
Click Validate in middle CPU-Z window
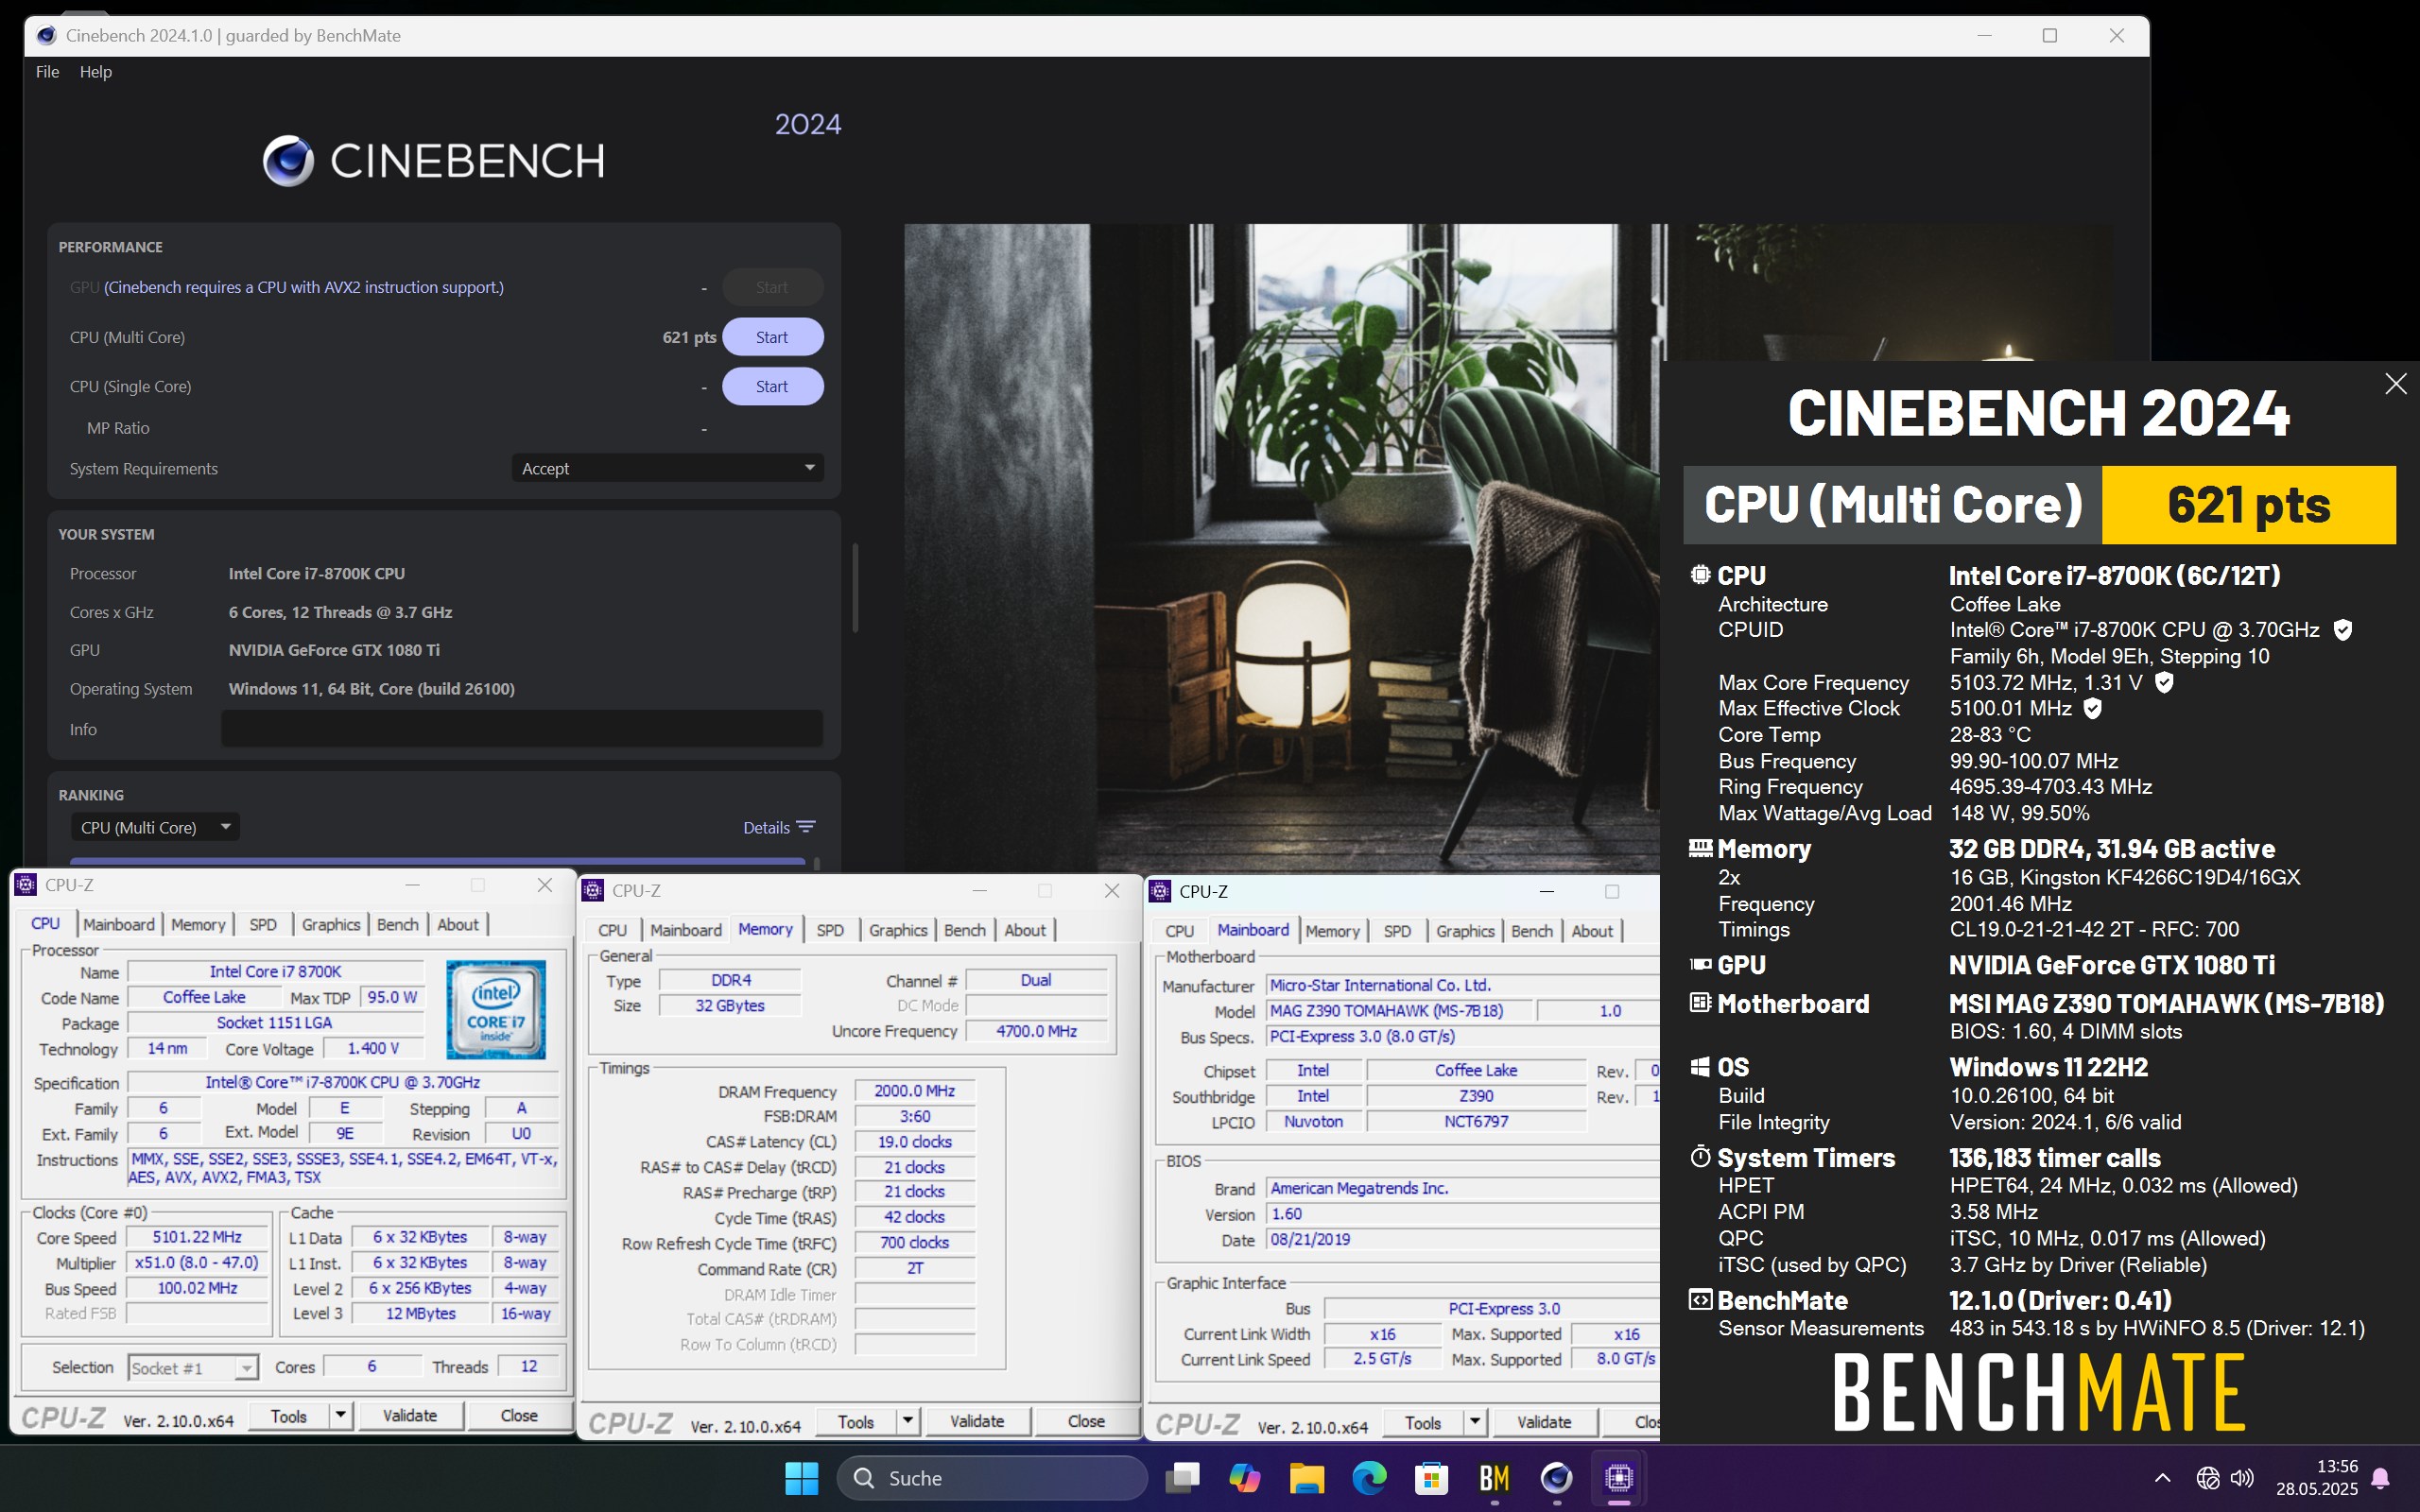pos(977,1421)
